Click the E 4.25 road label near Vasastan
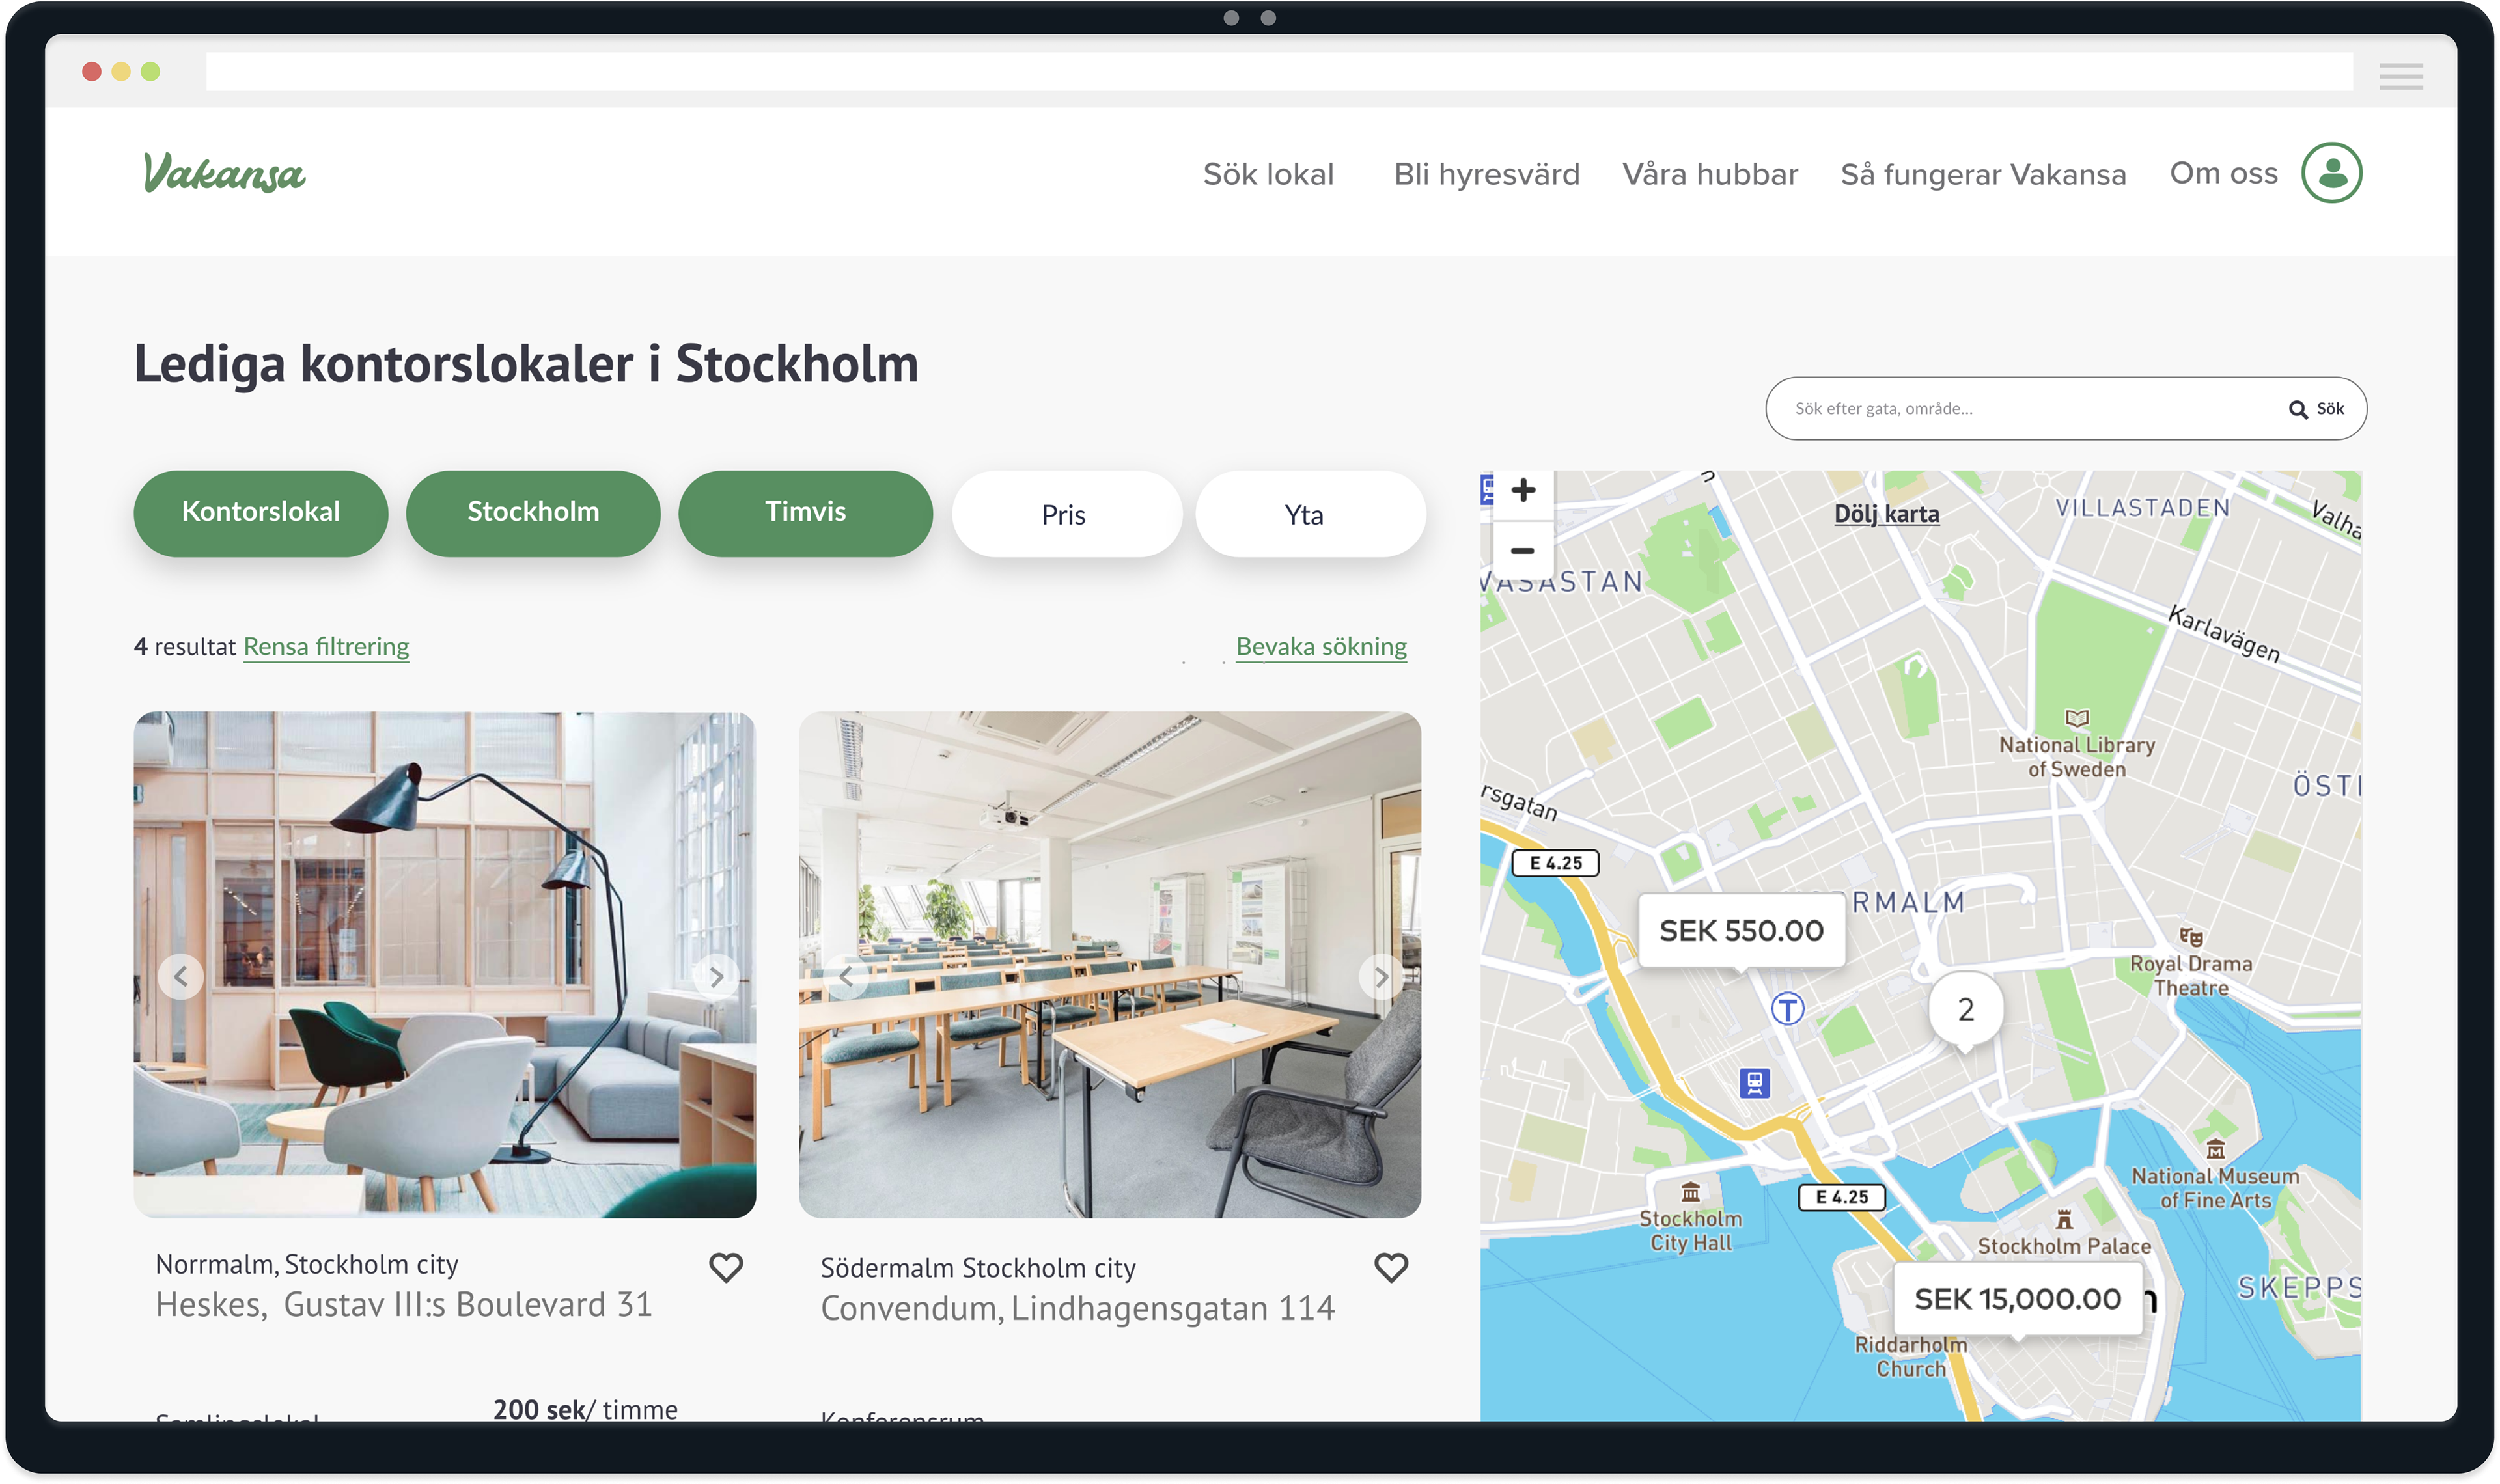Viewport: 2500px width, 1484px height. click(1555, 863)
